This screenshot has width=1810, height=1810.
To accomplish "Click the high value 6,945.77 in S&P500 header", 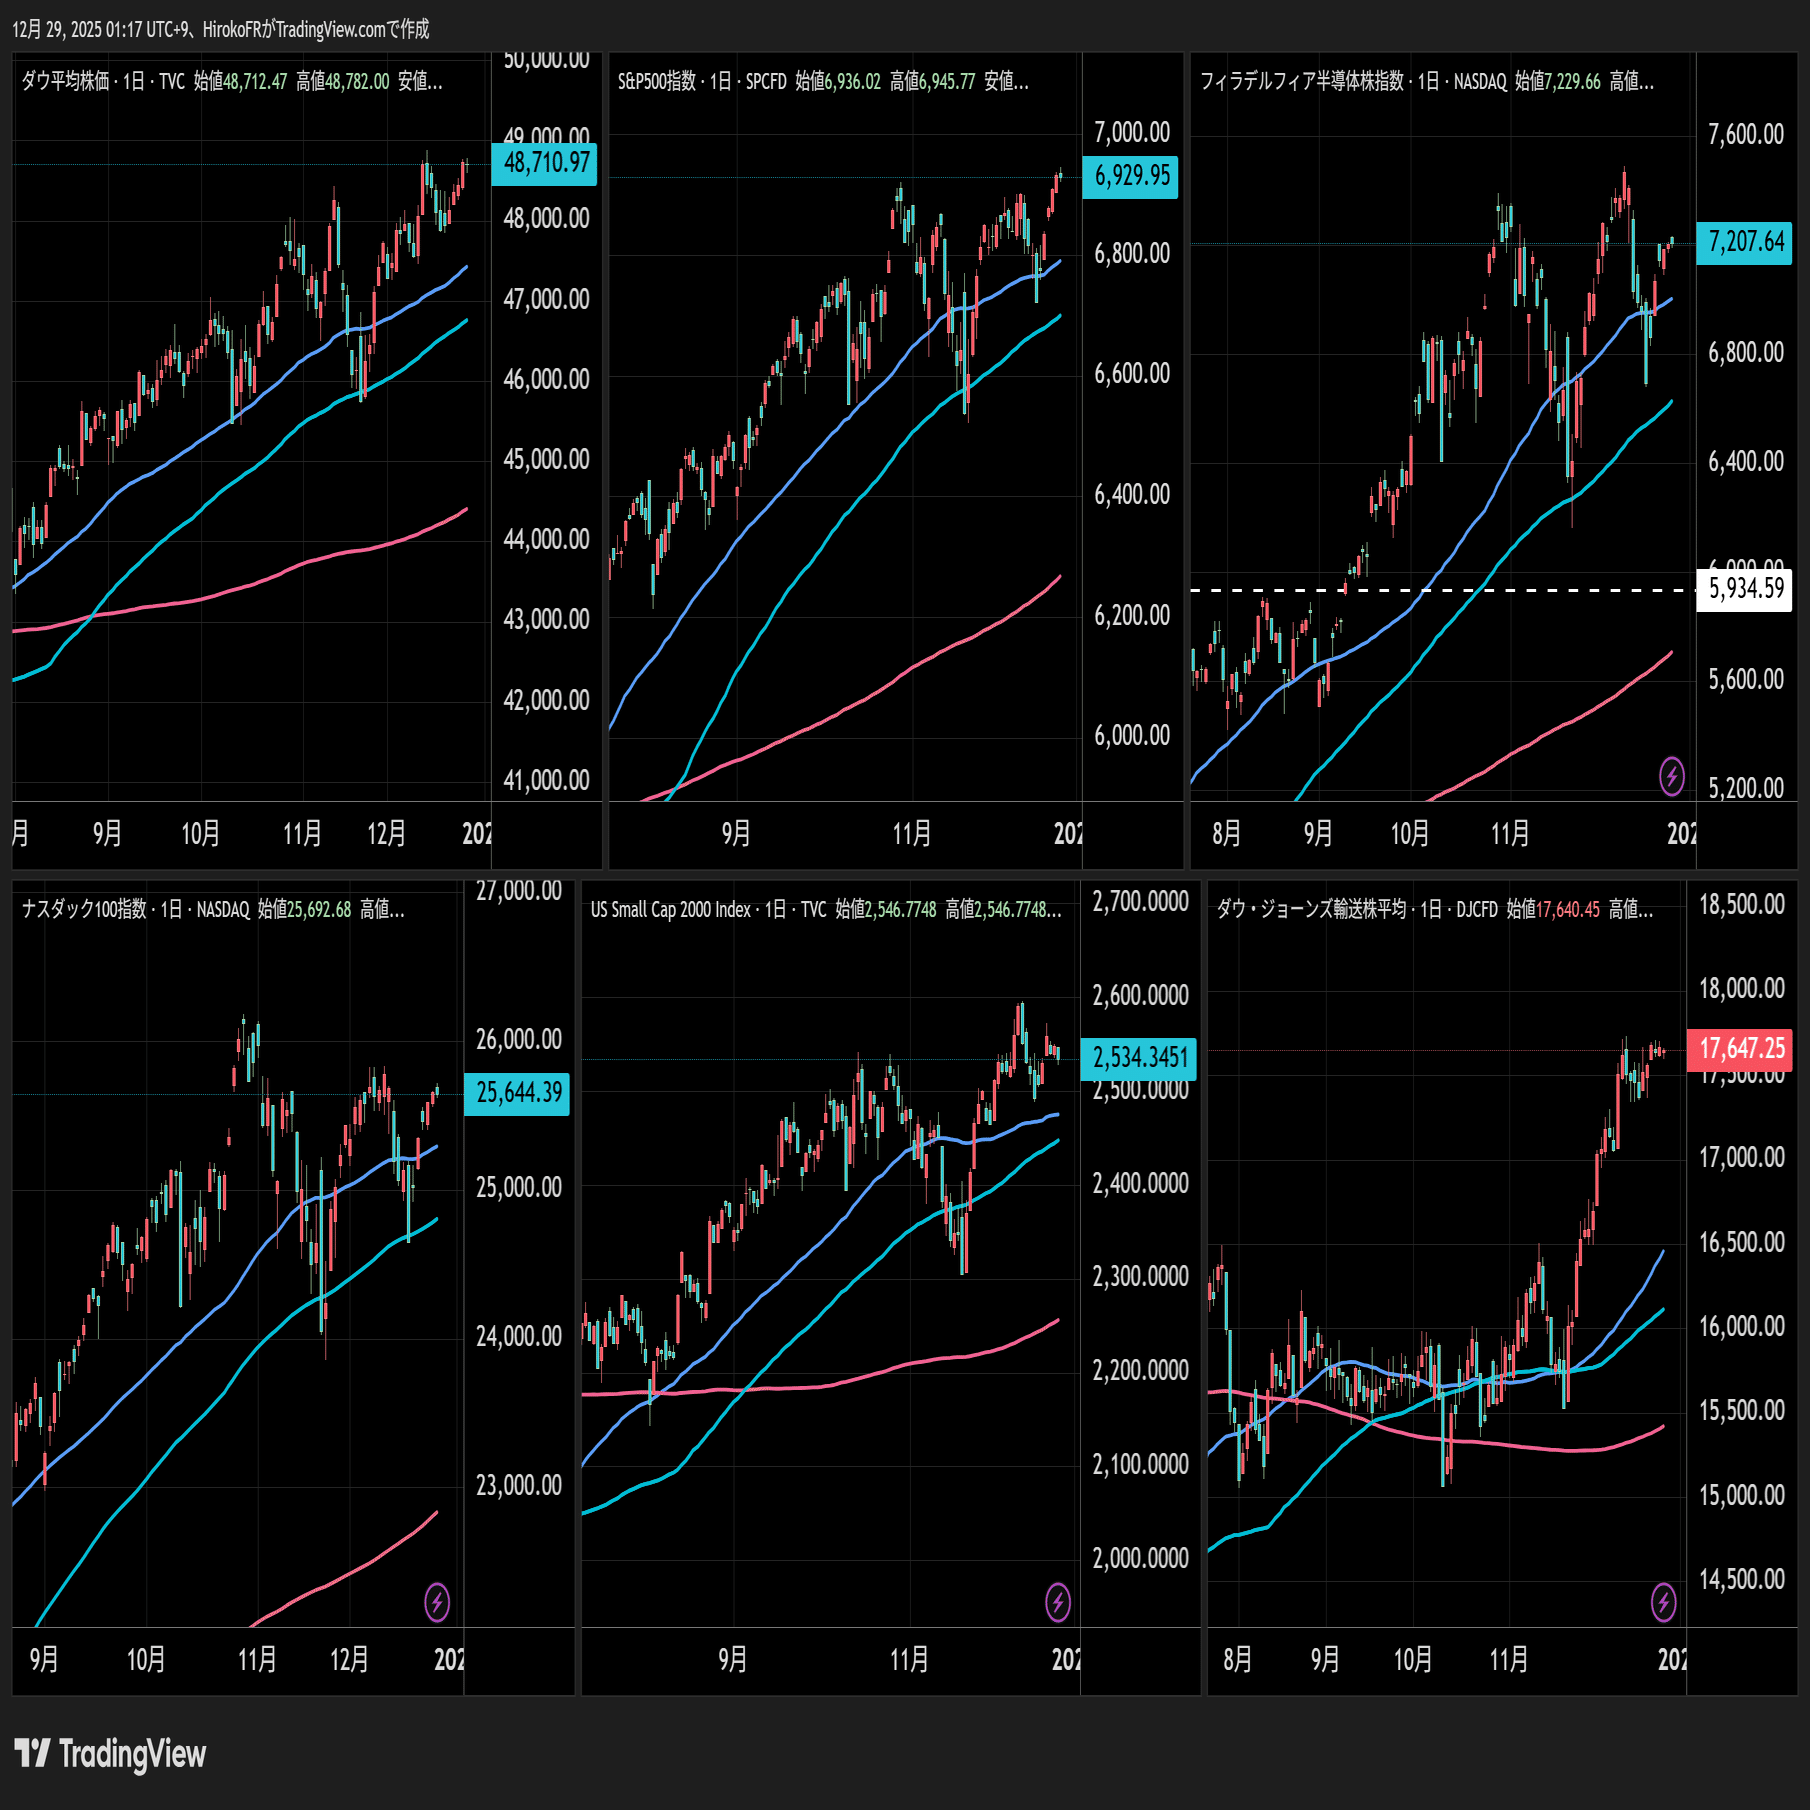I will coord(947,81).
